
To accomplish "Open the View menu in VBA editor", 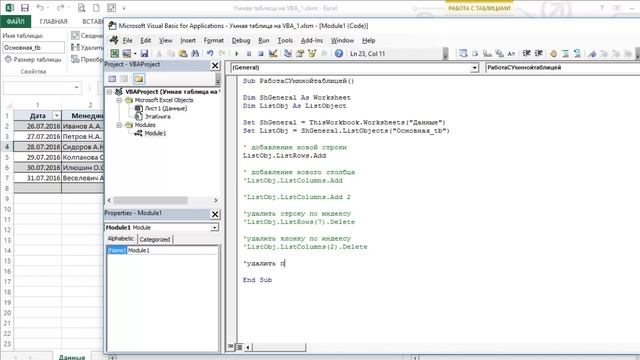I will (165, 40).
